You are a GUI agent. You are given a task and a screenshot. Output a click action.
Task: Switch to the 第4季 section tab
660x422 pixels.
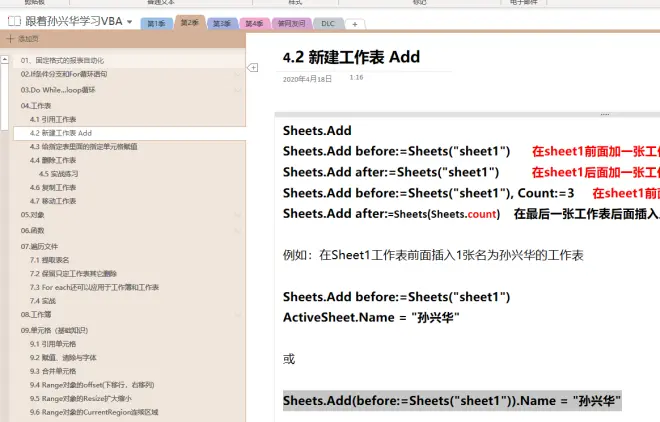254,24
